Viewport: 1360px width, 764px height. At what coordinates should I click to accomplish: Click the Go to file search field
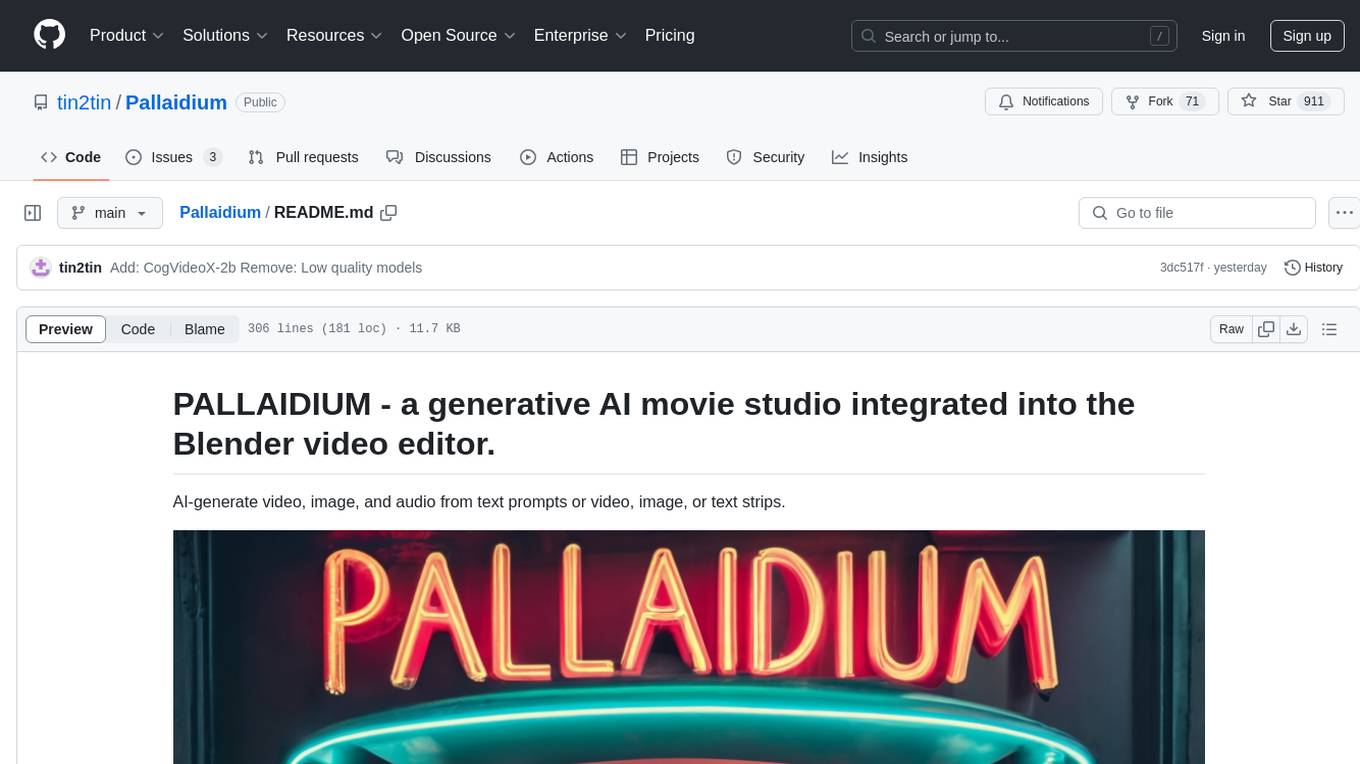1197,213
